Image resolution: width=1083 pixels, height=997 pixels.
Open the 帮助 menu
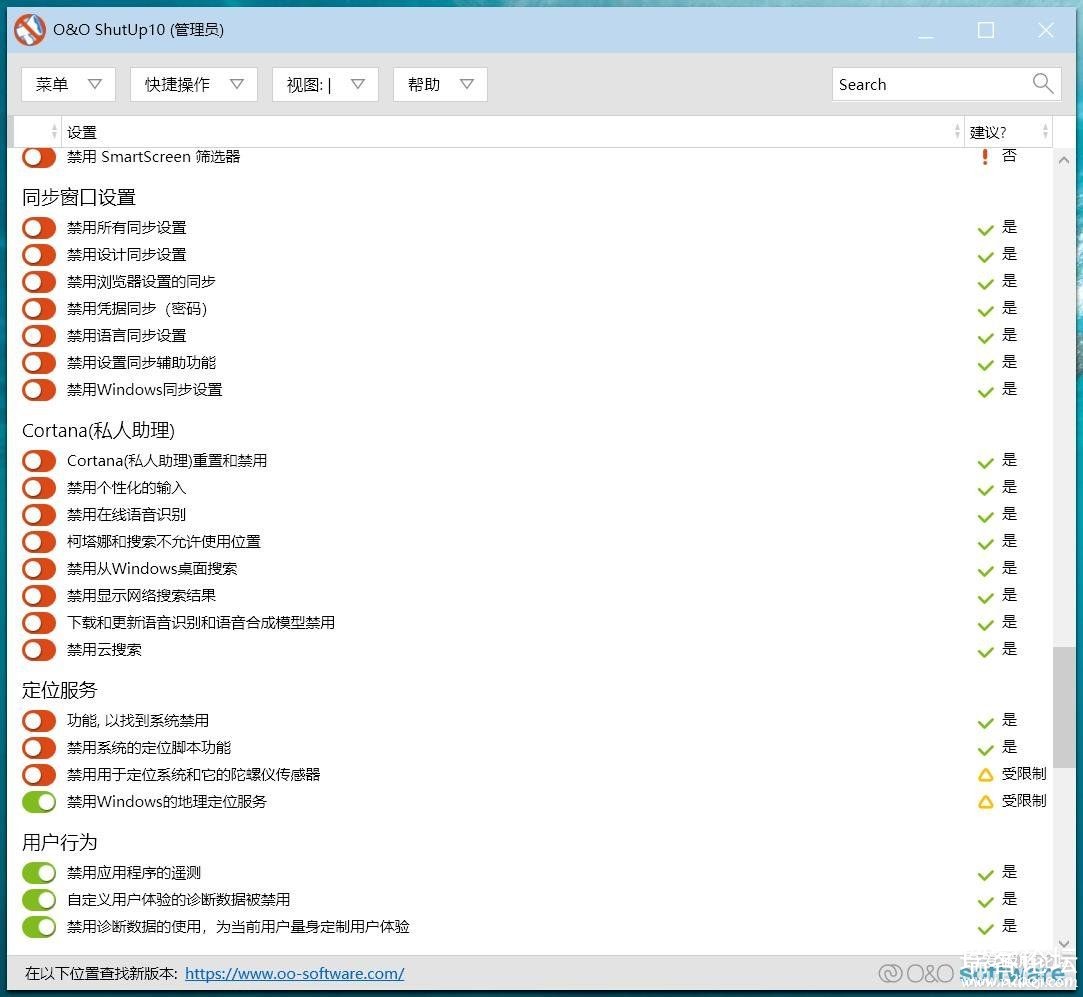click(x=440, y=85)
